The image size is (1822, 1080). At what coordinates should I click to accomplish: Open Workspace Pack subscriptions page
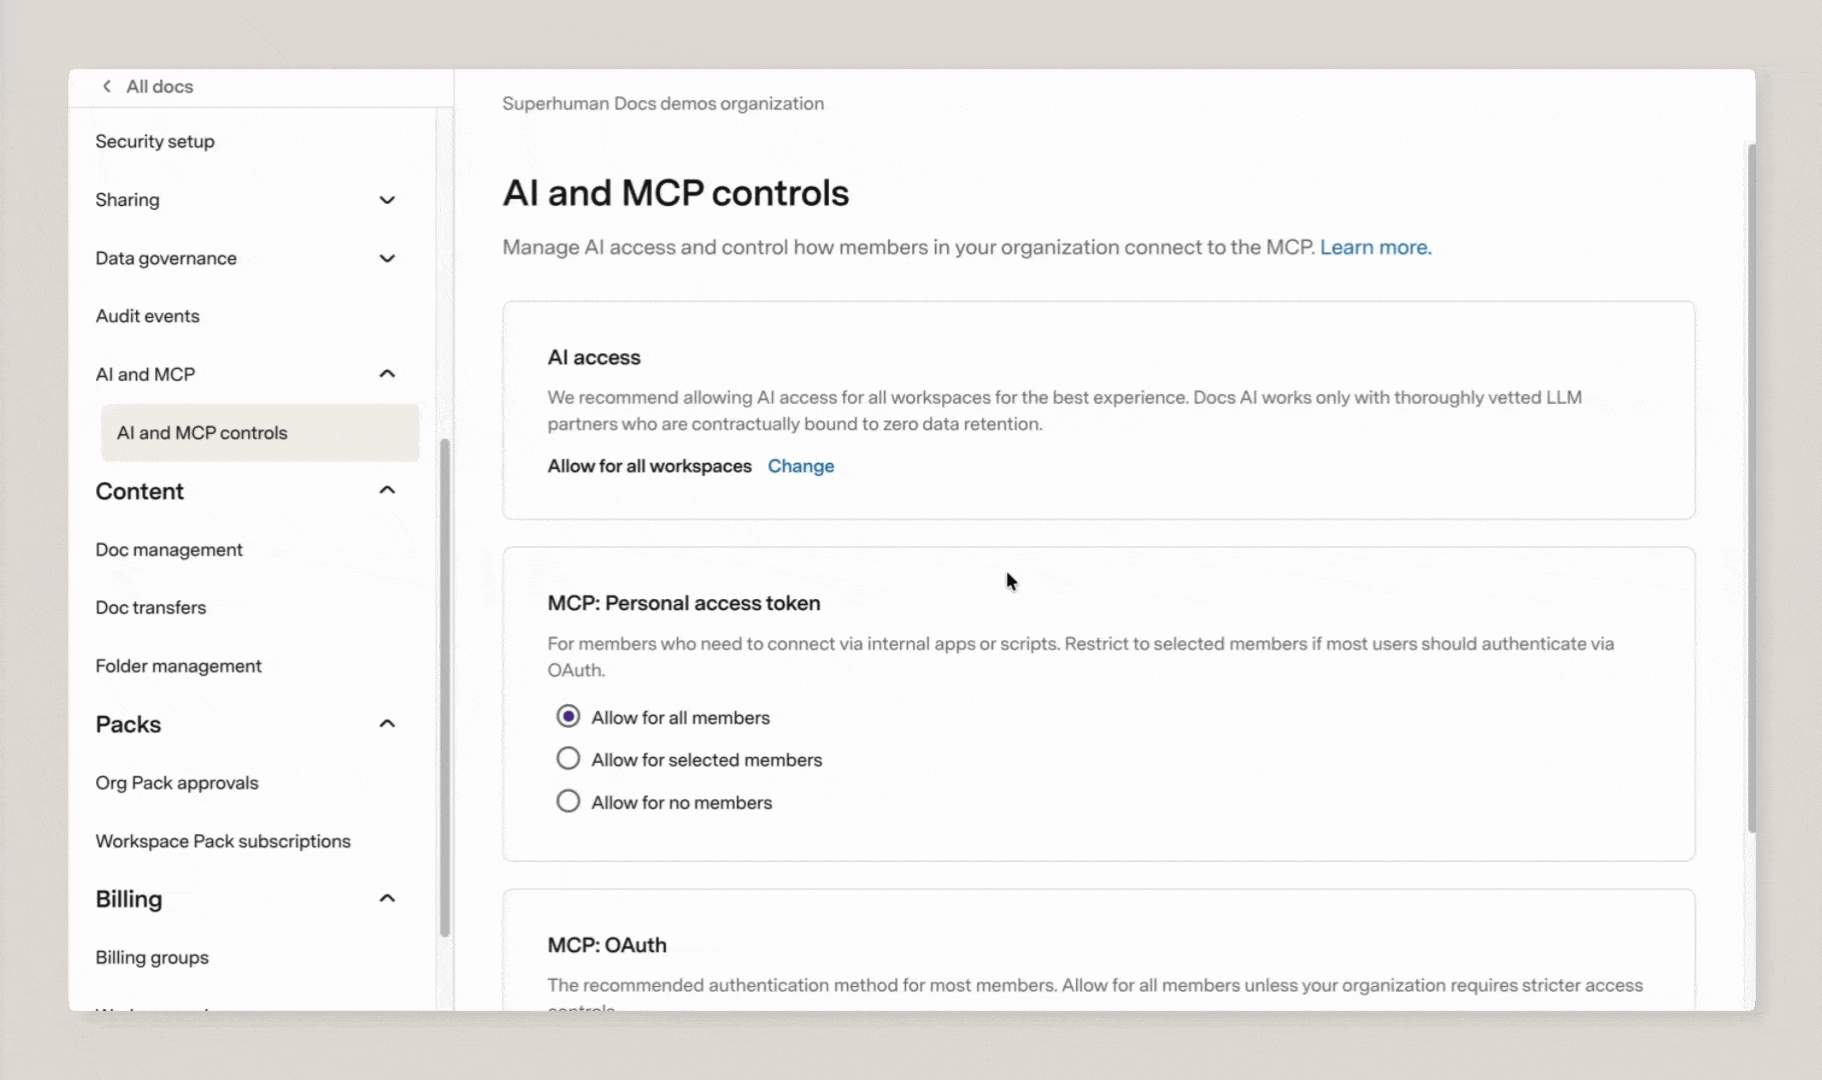point(223,841)
